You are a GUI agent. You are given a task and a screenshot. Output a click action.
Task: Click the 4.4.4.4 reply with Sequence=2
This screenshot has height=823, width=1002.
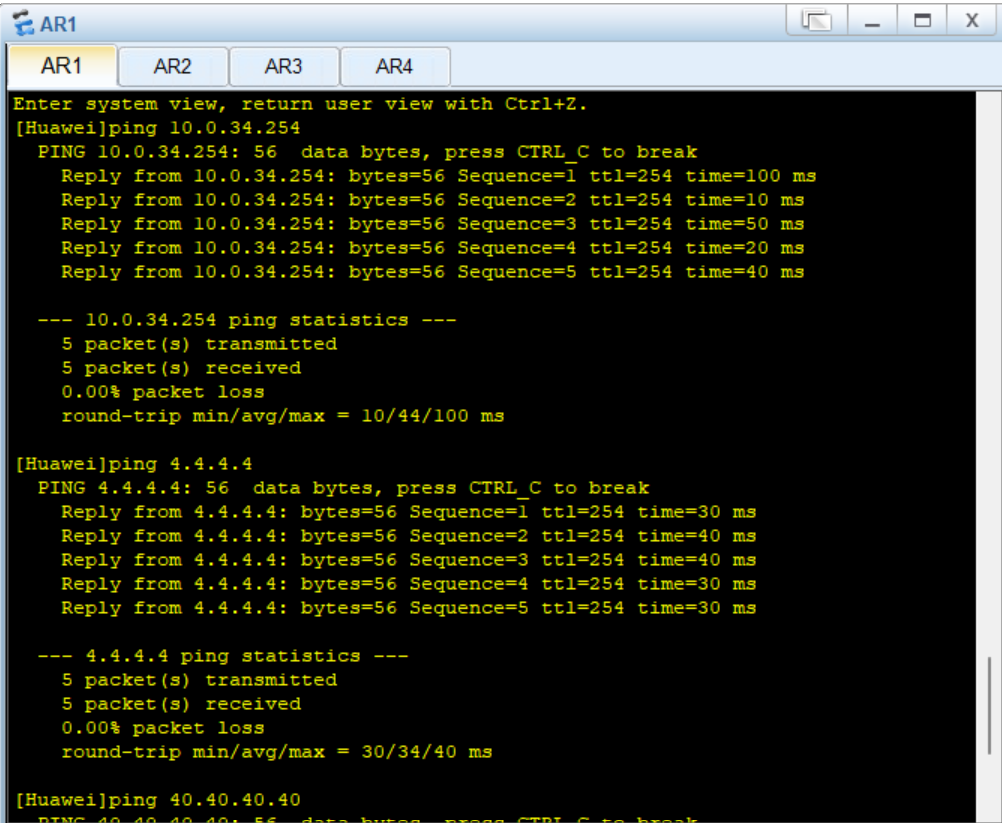click(x=408, y=536)
